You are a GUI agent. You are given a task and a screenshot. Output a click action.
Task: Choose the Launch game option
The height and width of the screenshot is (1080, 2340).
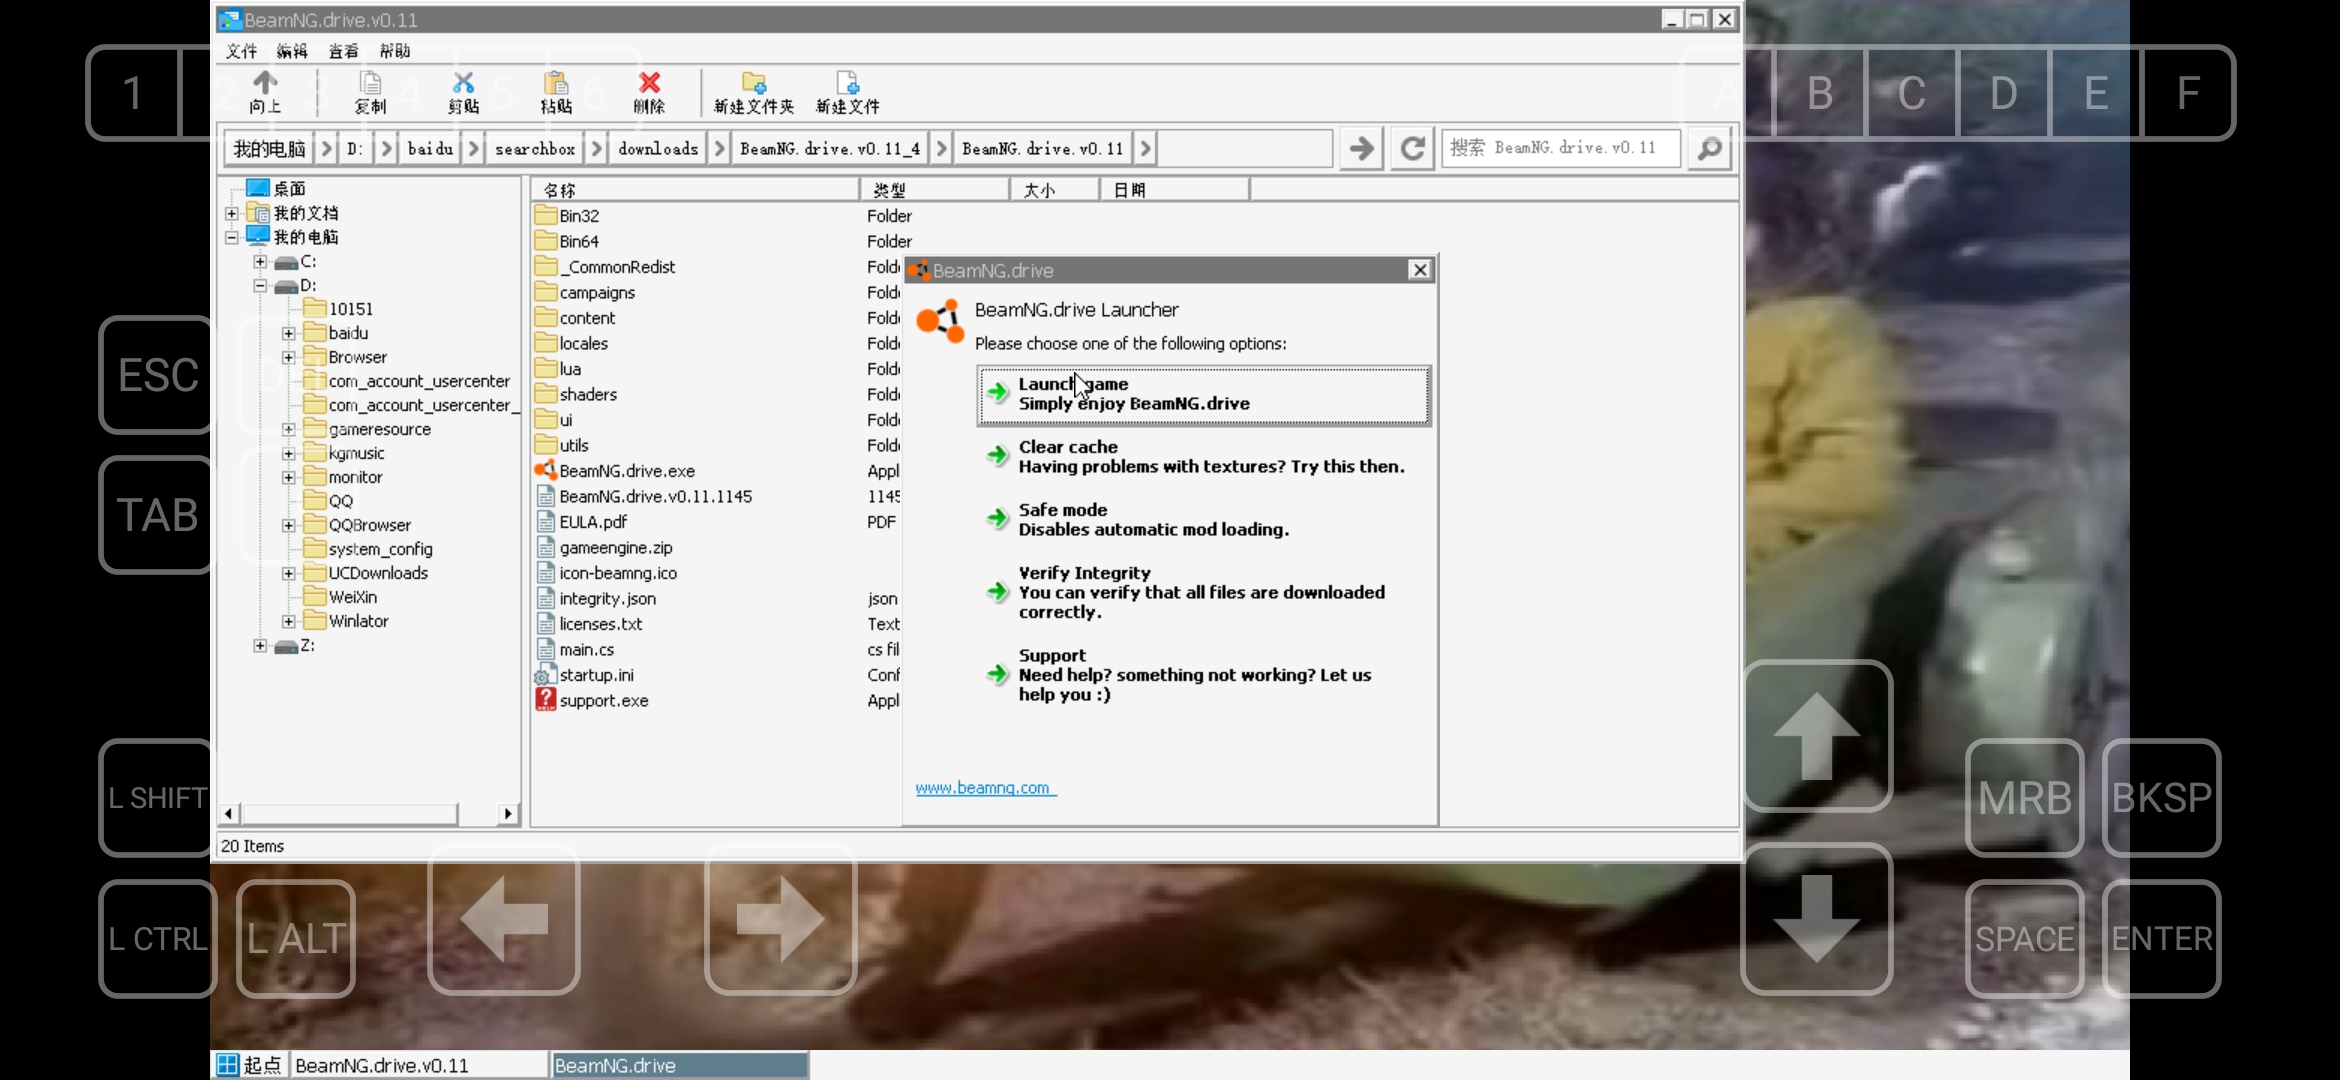(1203, 395)
